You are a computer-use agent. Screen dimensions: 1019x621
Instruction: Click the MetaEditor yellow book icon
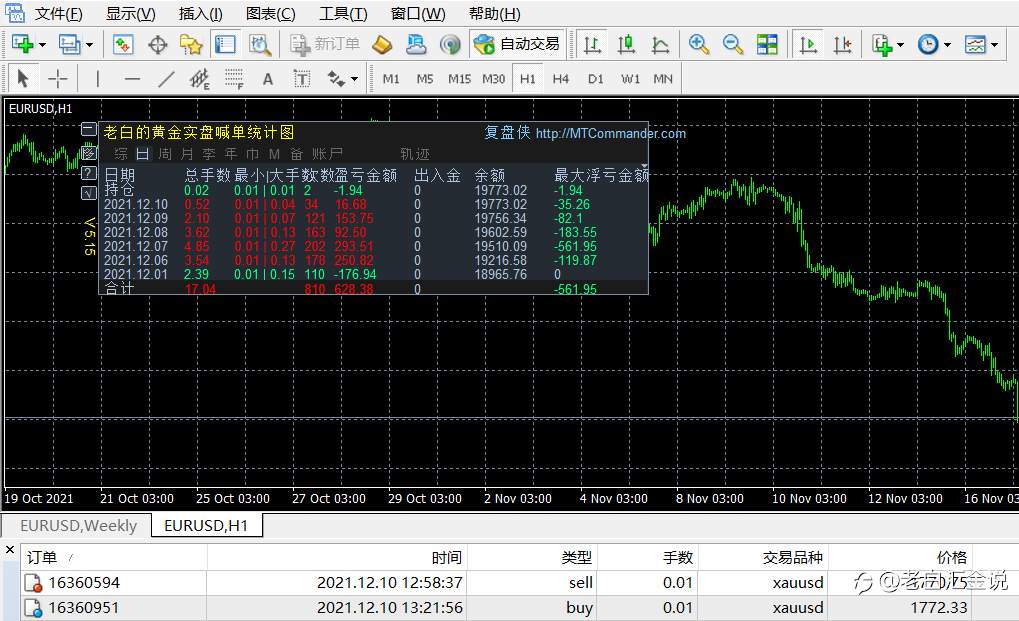click(382, 44)
